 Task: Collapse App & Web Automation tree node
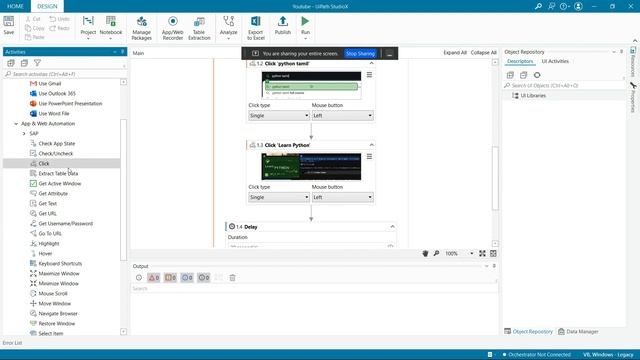16,124
